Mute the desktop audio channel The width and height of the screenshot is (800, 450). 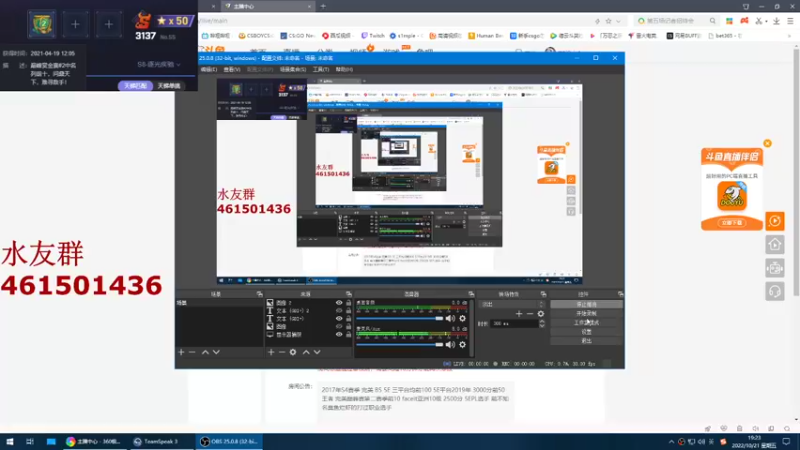coord(450,318)
